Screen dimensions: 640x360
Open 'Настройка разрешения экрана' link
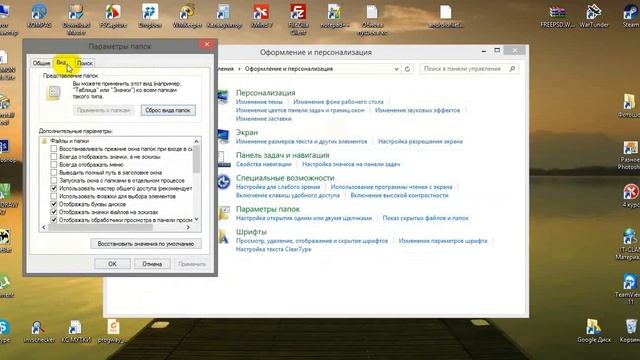tap(420, 141)
